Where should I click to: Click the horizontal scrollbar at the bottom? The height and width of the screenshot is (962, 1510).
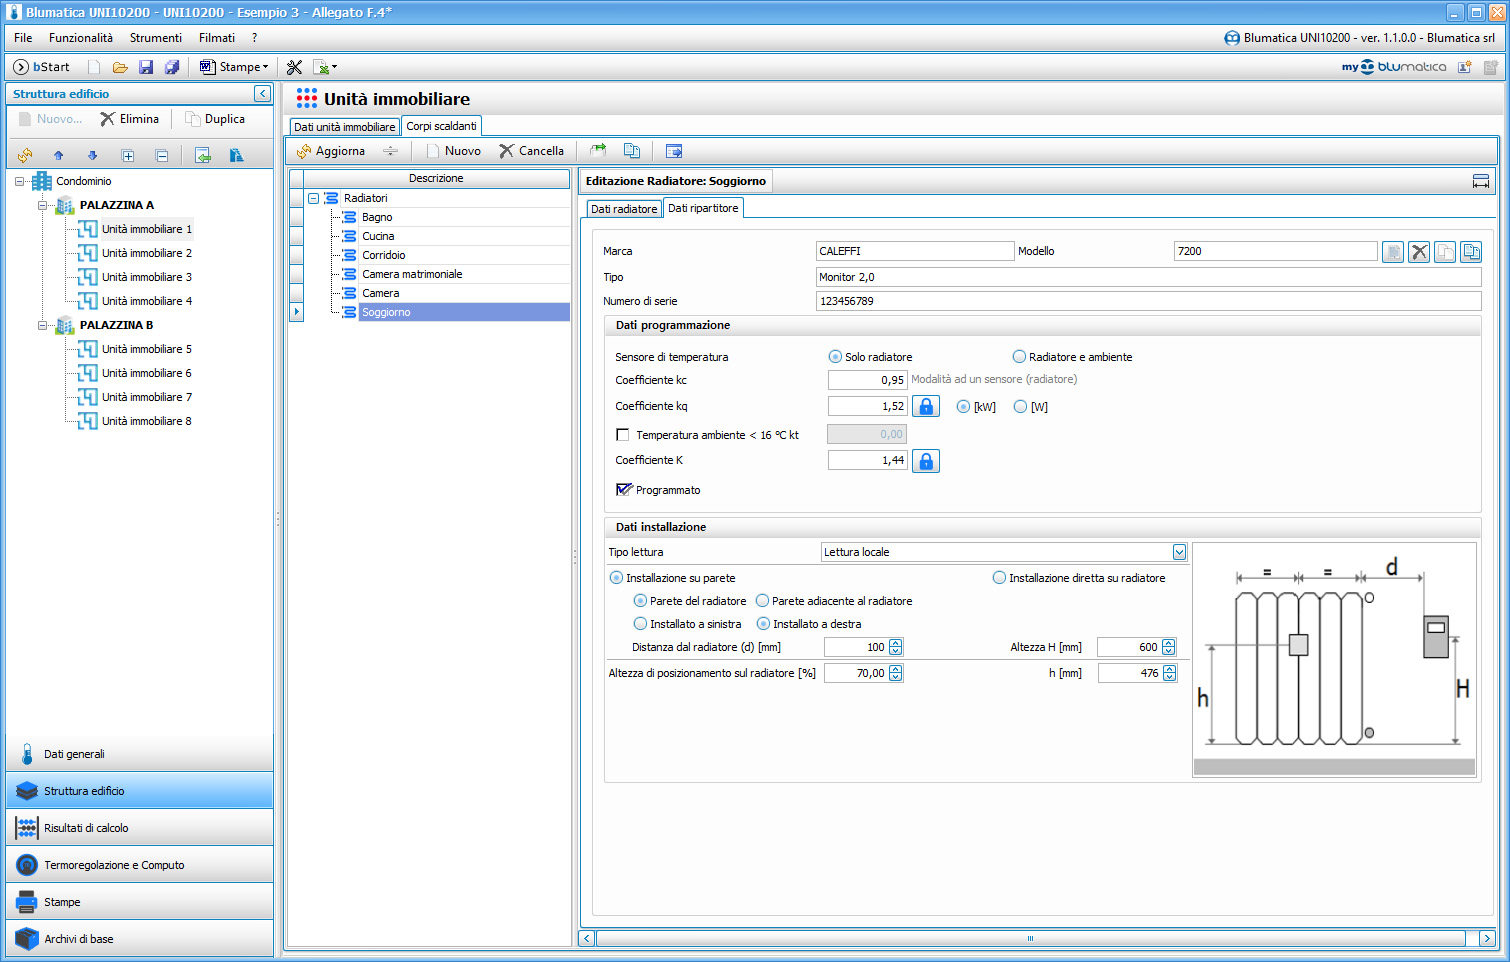point(1030,938)
